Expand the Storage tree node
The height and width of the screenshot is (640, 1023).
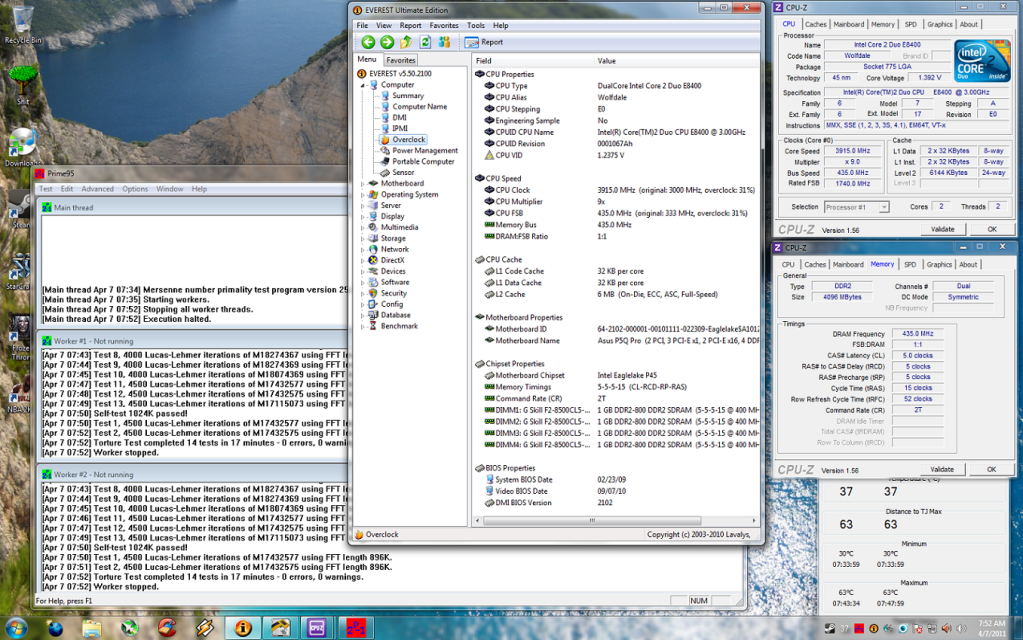tap(363, 239)
